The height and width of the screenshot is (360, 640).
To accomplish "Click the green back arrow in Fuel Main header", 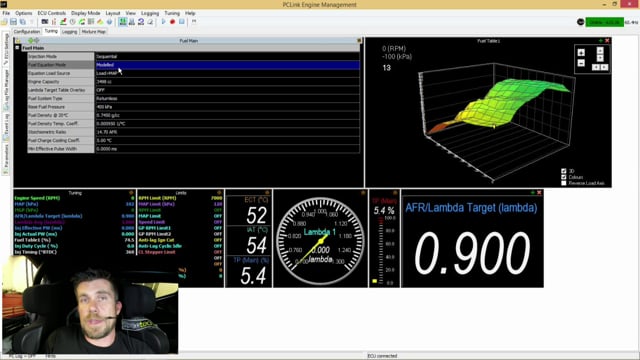I will pos(31,40).
